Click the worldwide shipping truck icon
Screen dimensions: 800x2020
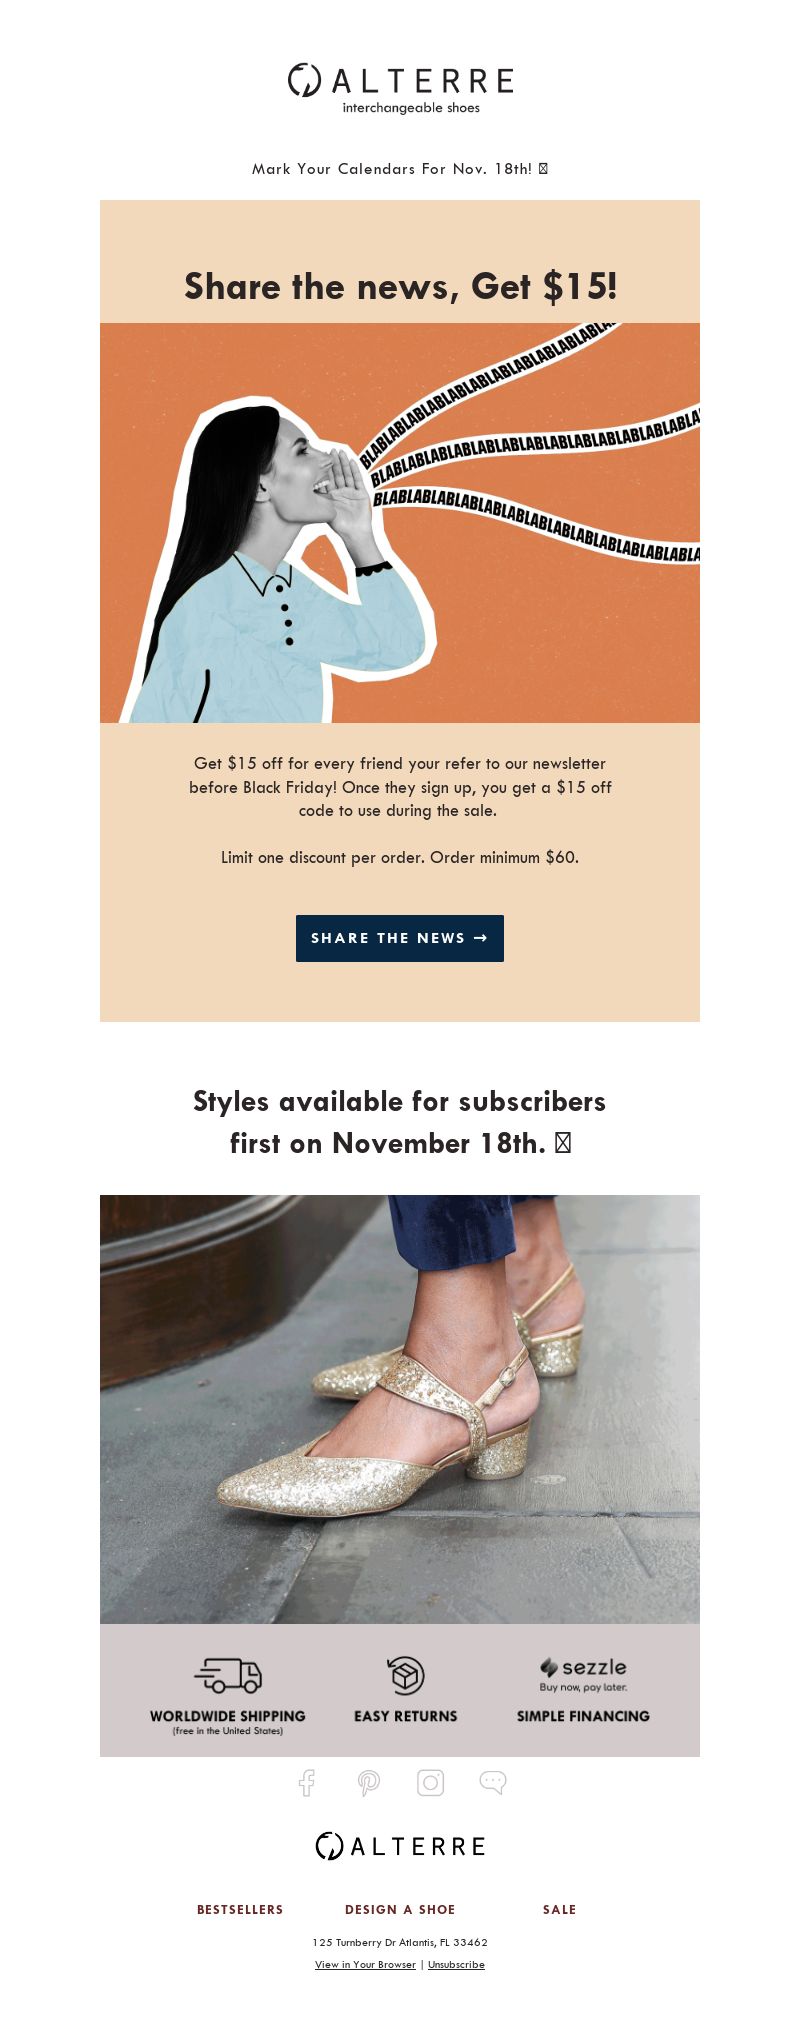point(228,1675)
